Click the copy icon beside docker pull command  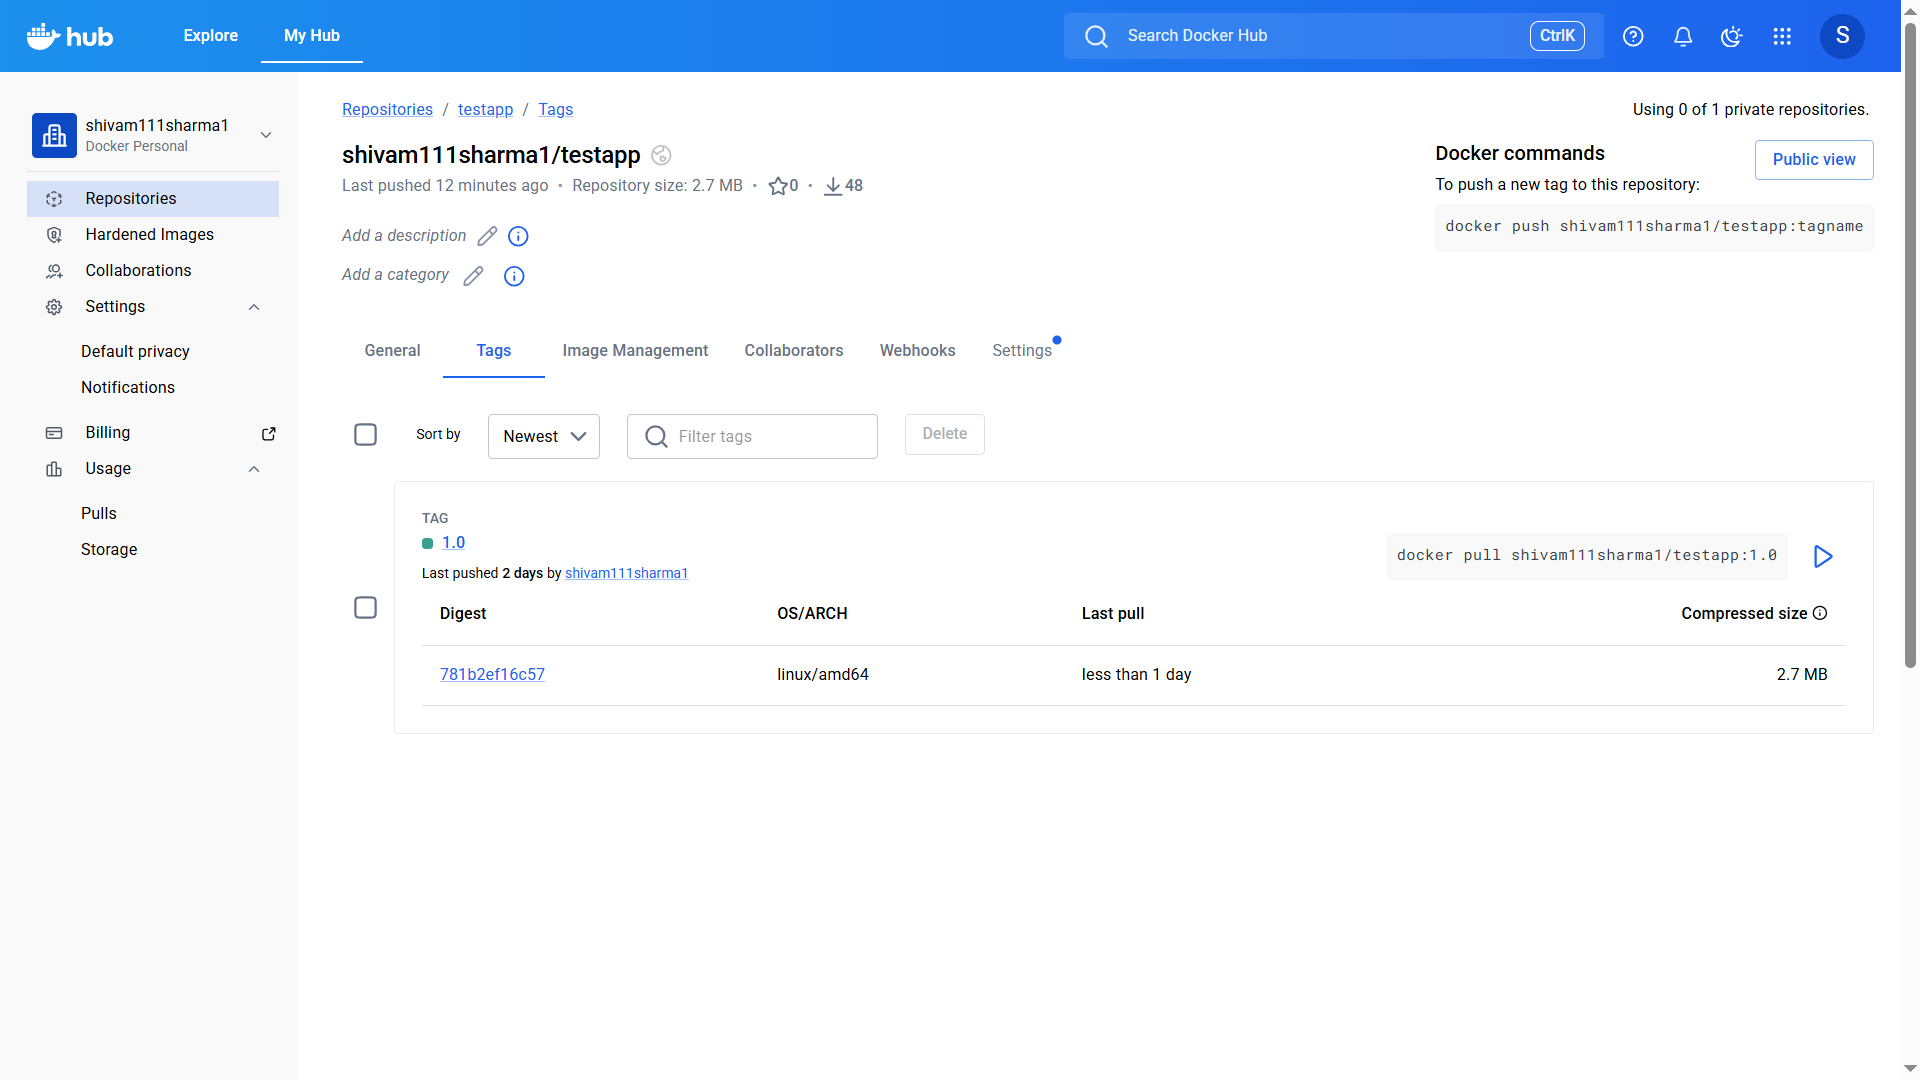(x=1822, y=556)
